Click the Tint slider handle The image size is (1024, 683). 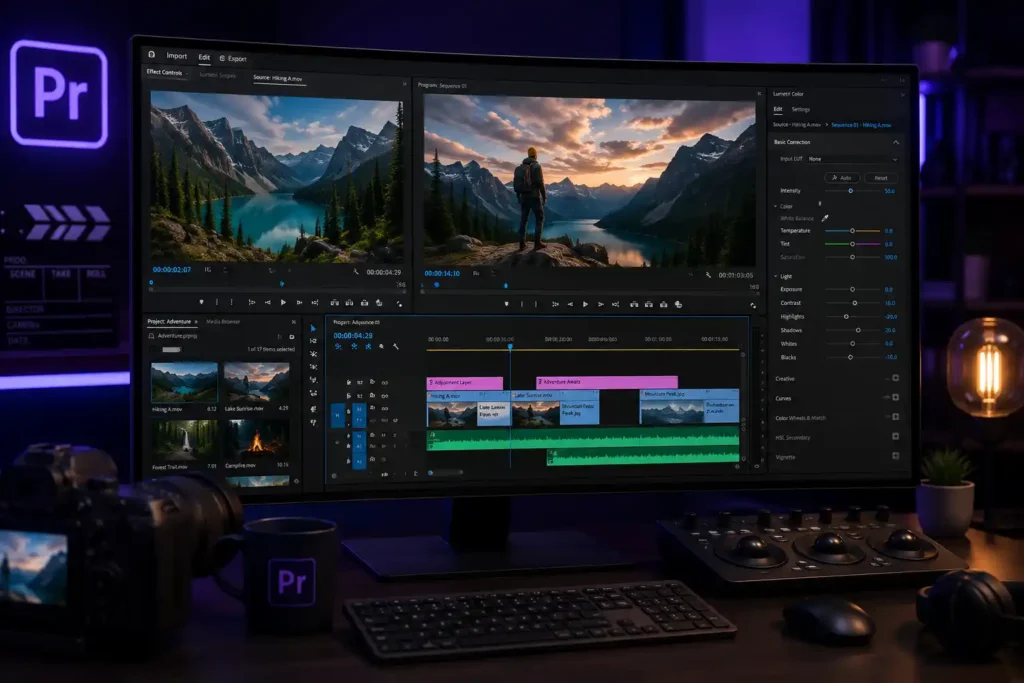(852, 244)
